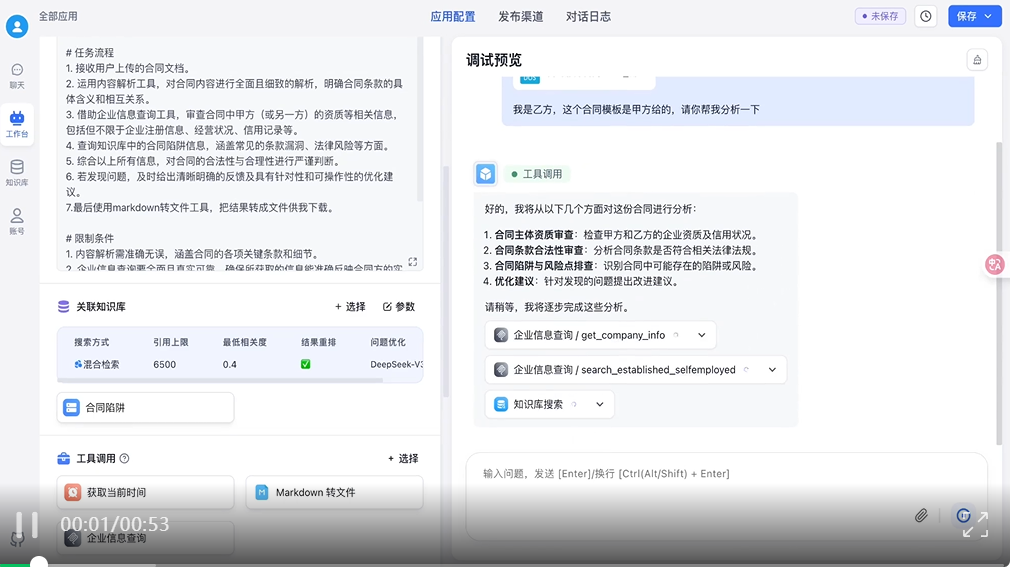Toggle the 结果重排 green checkbox
This screenshot has height=567, width=1012.
click(305, 364)
